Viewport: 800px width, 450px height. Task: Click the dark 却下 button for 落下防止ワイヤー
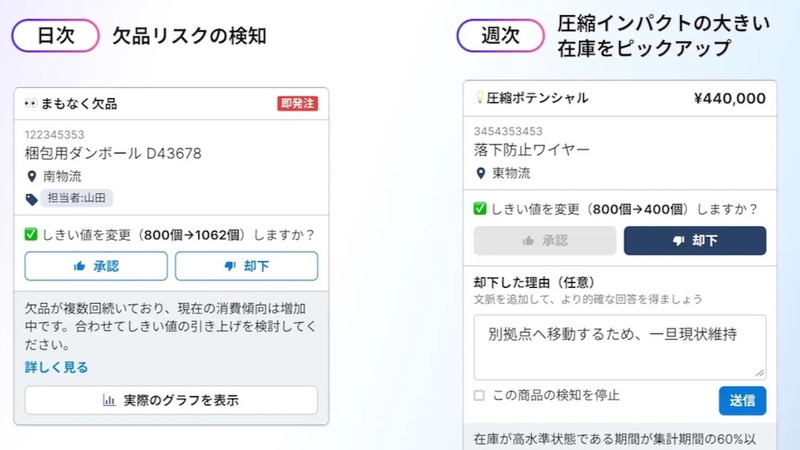[695, 240]
